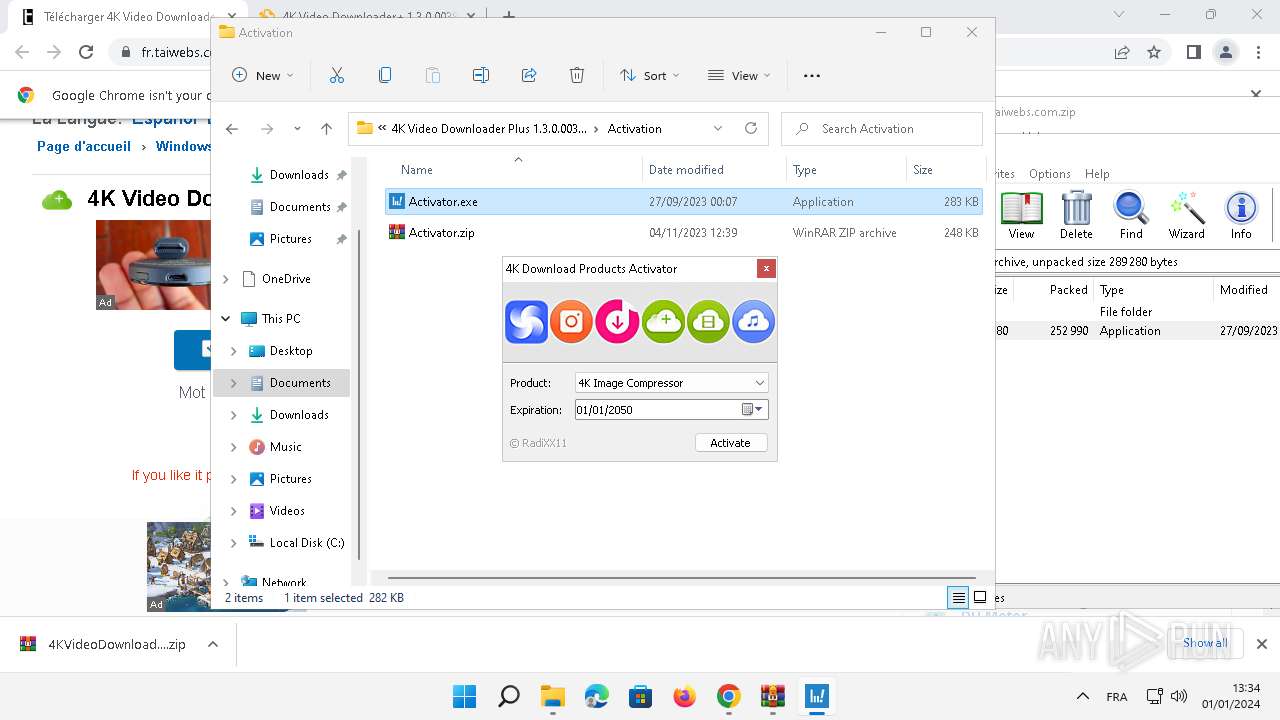1280x720 pixels.
Task: Select the green cloud film-strip product icon
Action: [708, 322]
